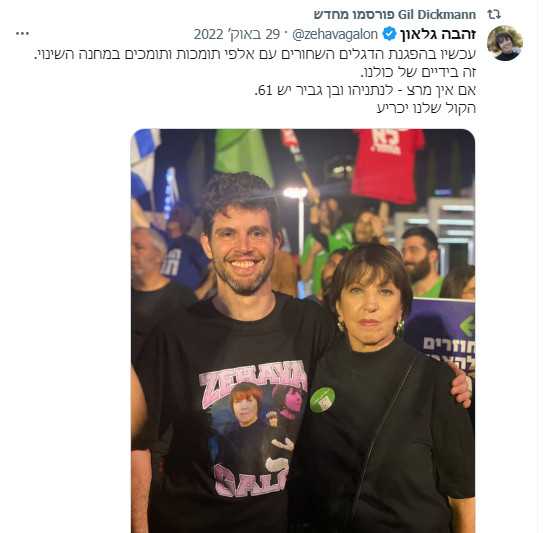Image resolution: width=545 pixels, height=533 pixels.
Task: Open the three-dot more options menu
Action: [x=23, y=34]
